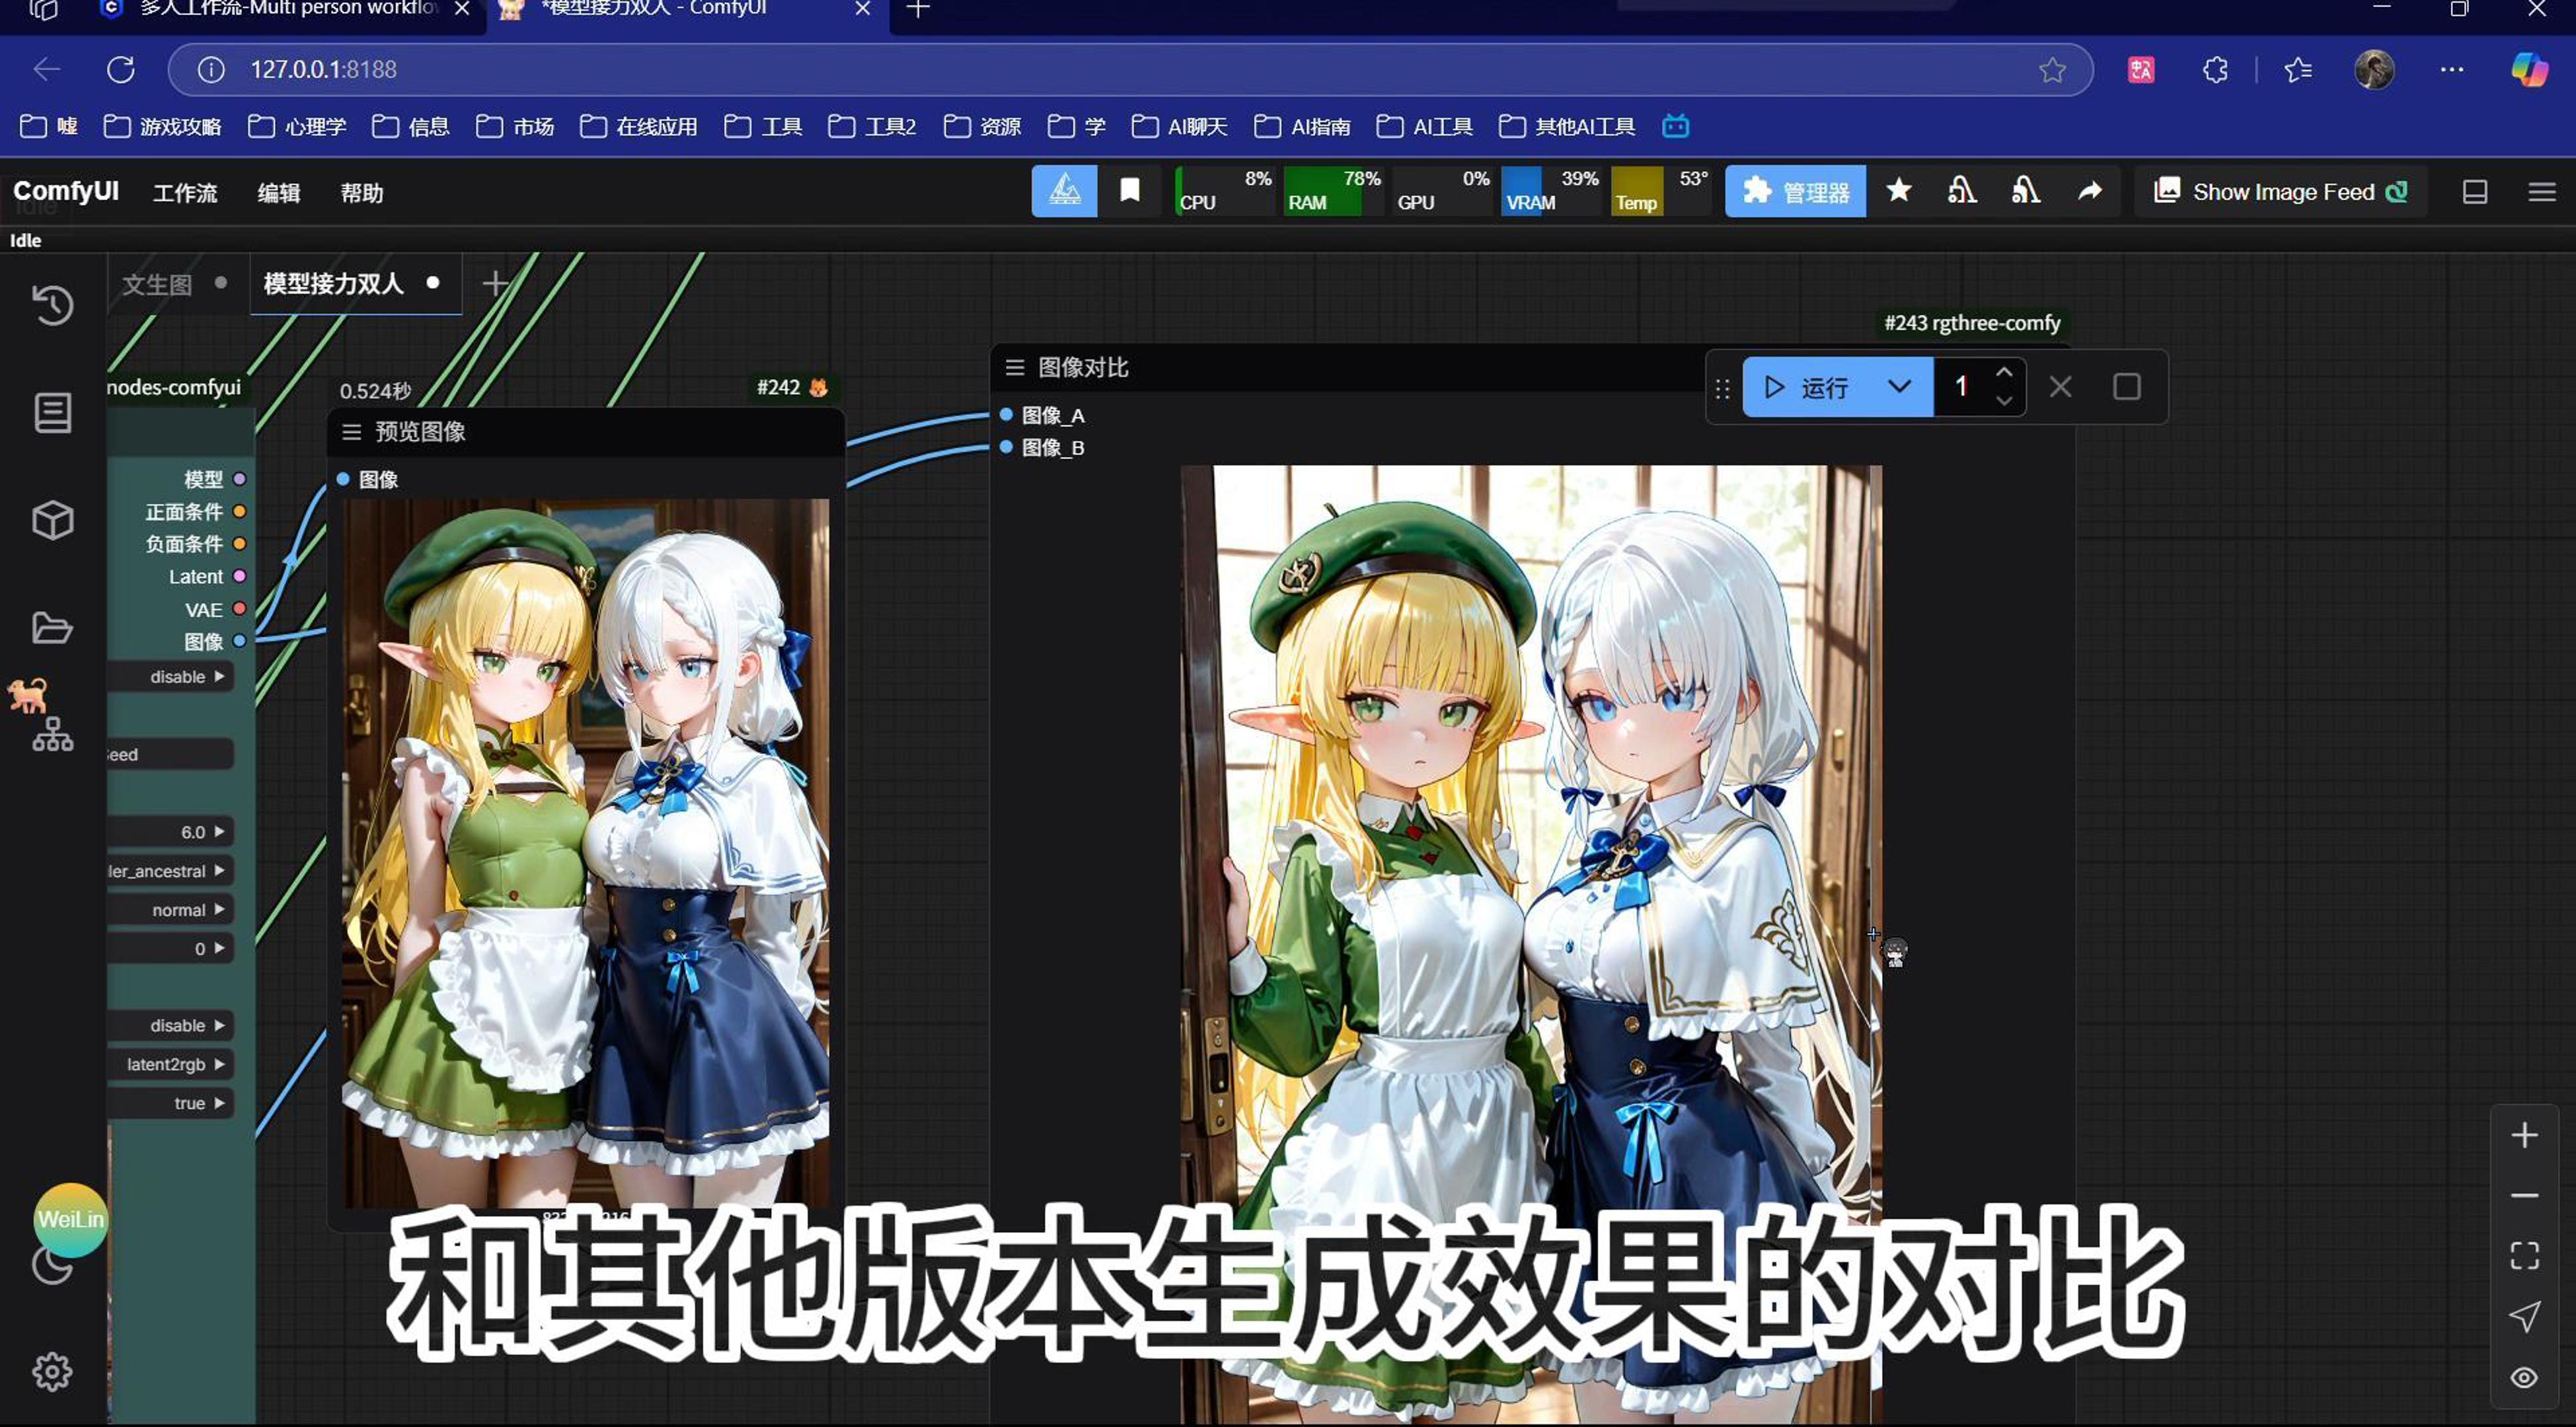
Task: Toggle the bottom panel layout icon
Action: 2474,192
